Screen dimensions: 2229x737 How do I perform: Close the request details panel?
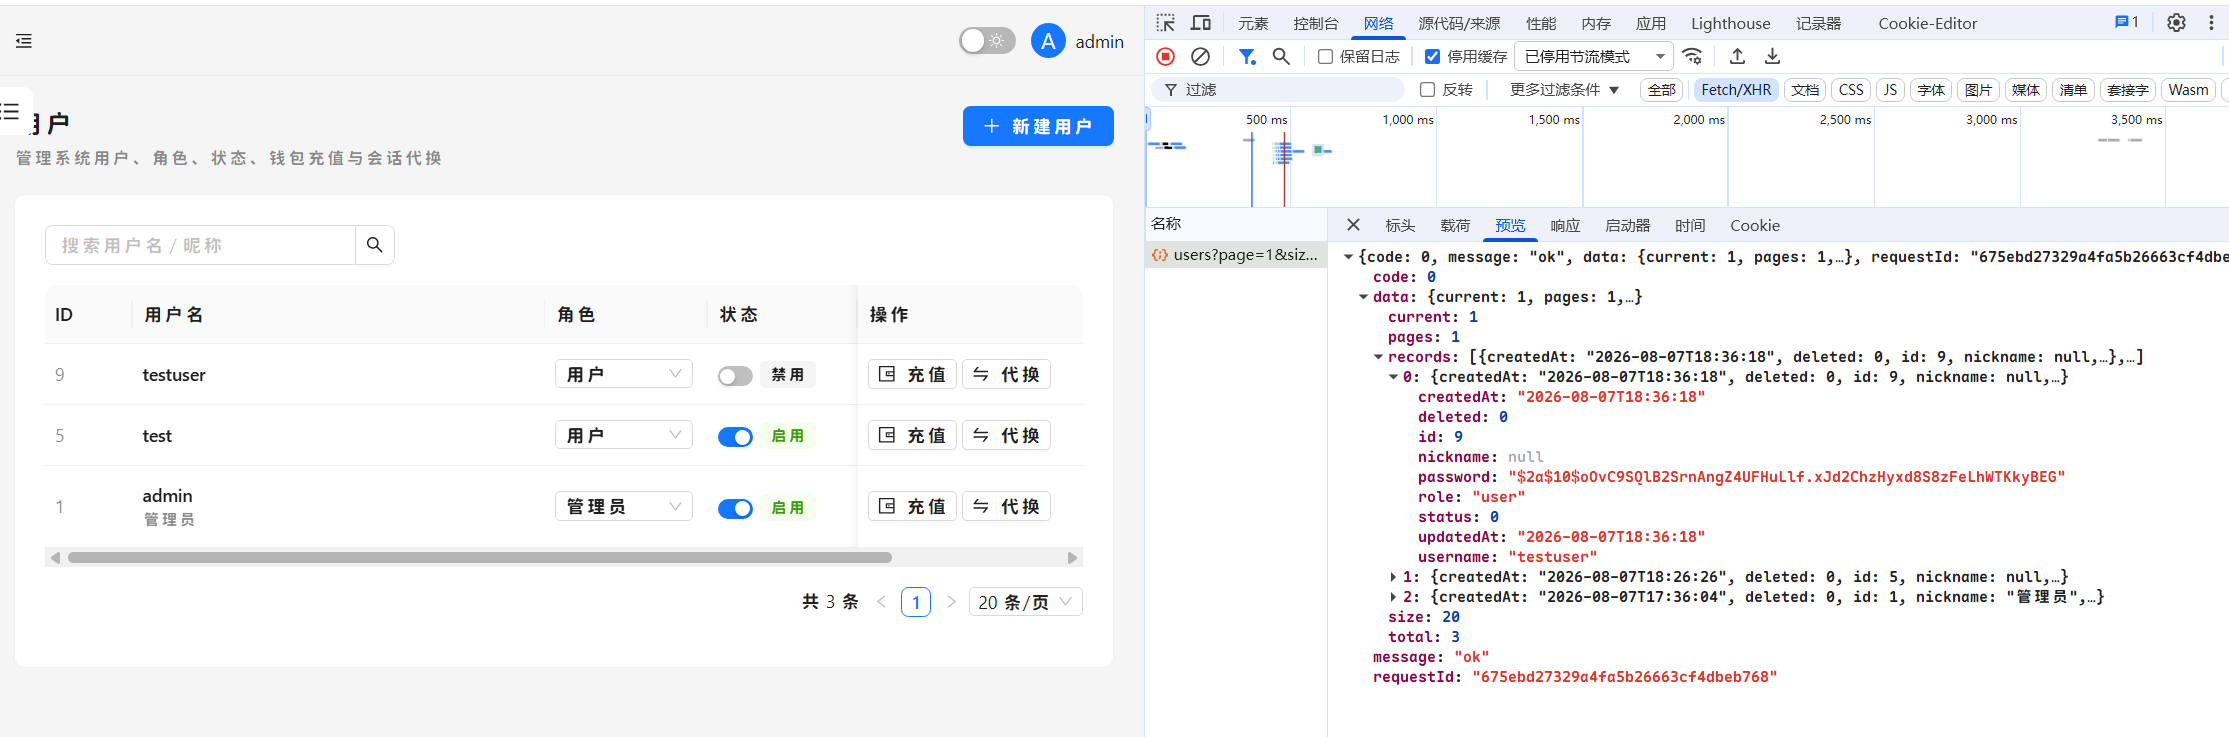1353,225
